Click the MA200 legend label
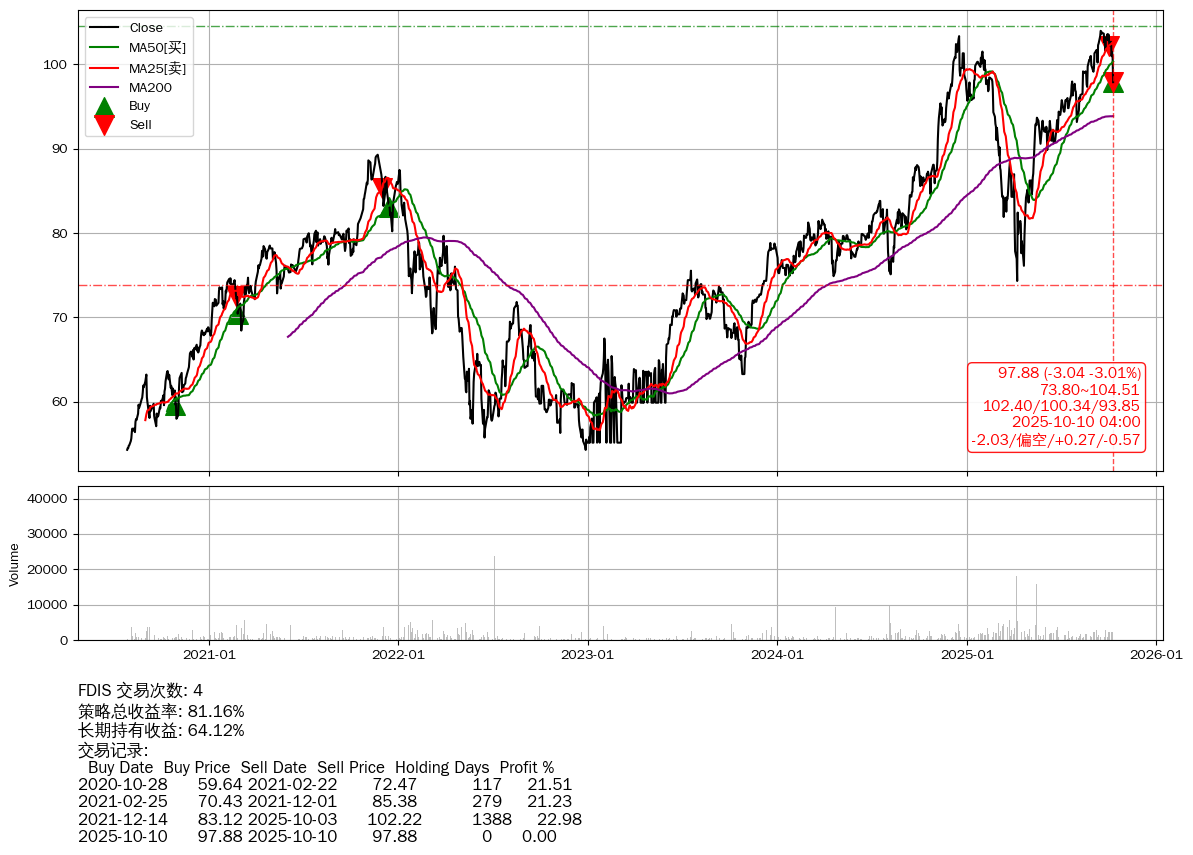 click(x=150, y=87)
